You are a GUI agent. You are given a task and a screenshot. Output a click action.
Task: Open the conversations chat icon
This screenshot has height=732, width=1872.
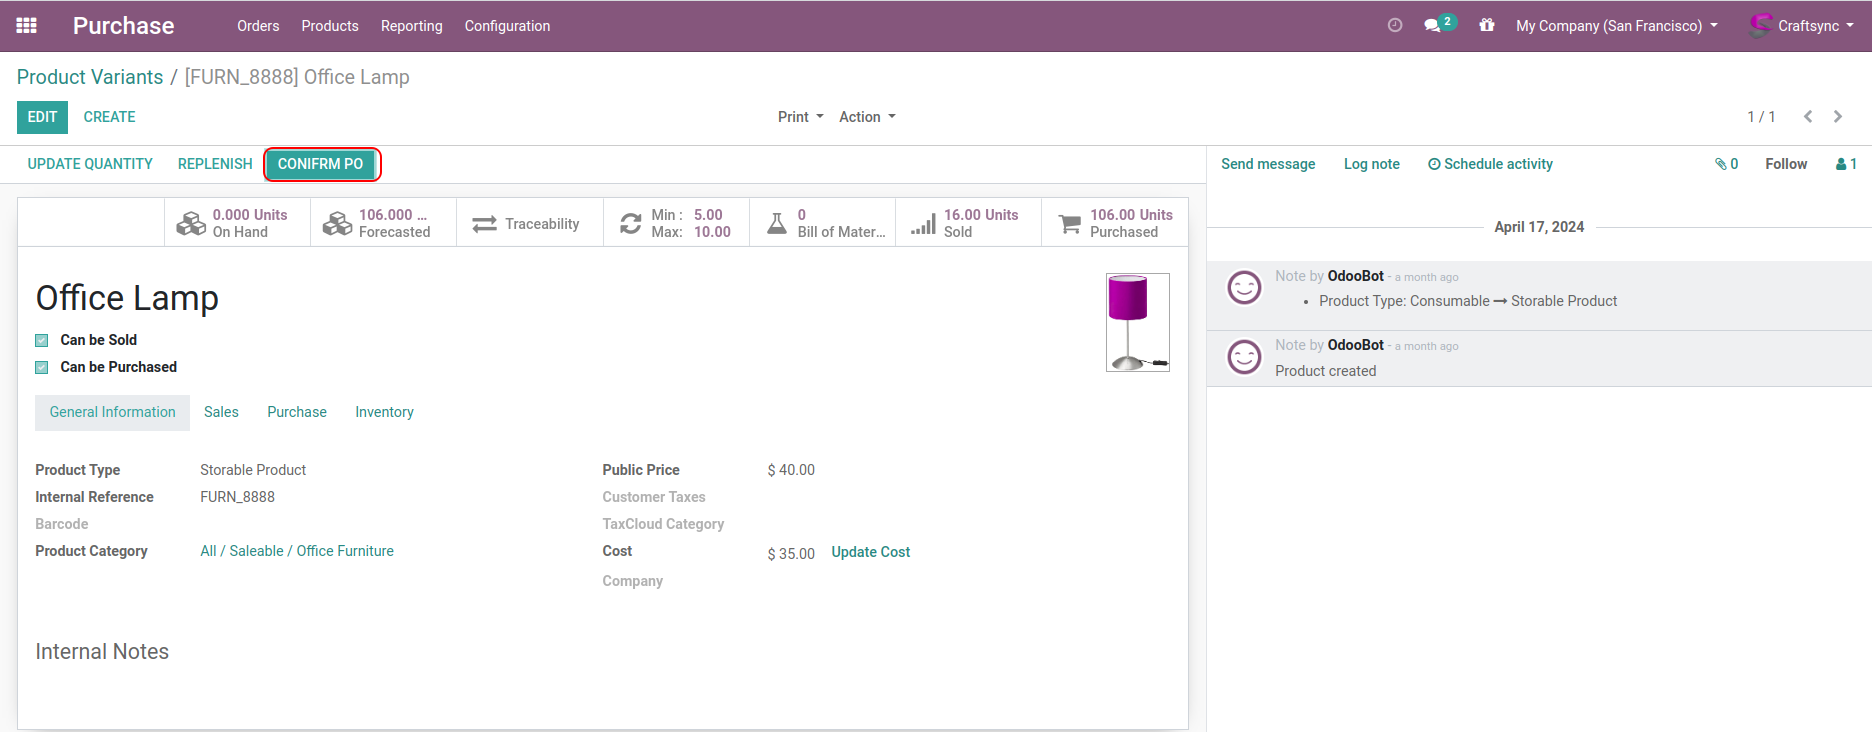pos(1433,26)
